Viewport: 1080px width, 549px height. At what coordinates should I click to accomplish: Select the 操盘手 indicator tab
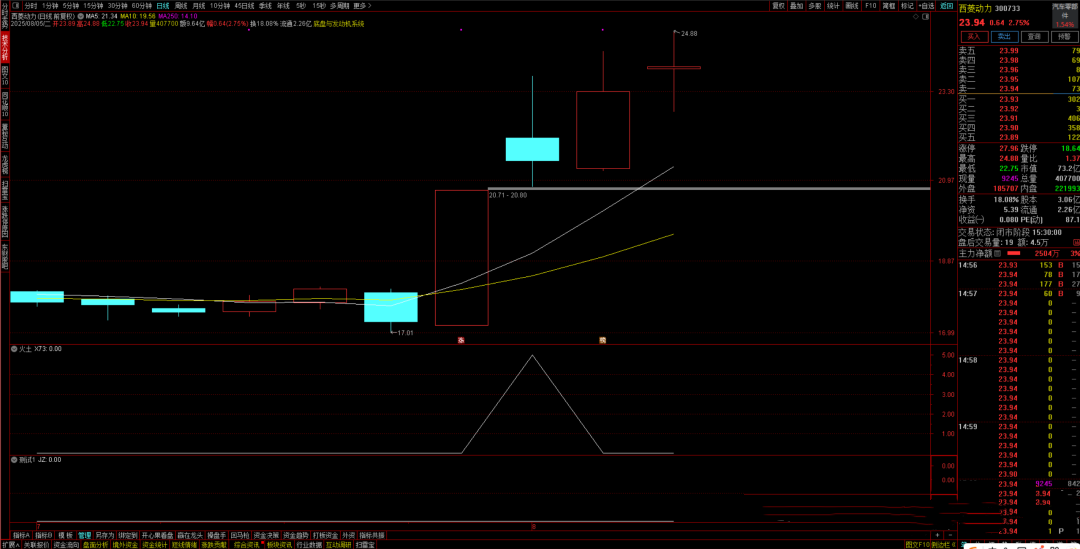[x=216, y=535]
